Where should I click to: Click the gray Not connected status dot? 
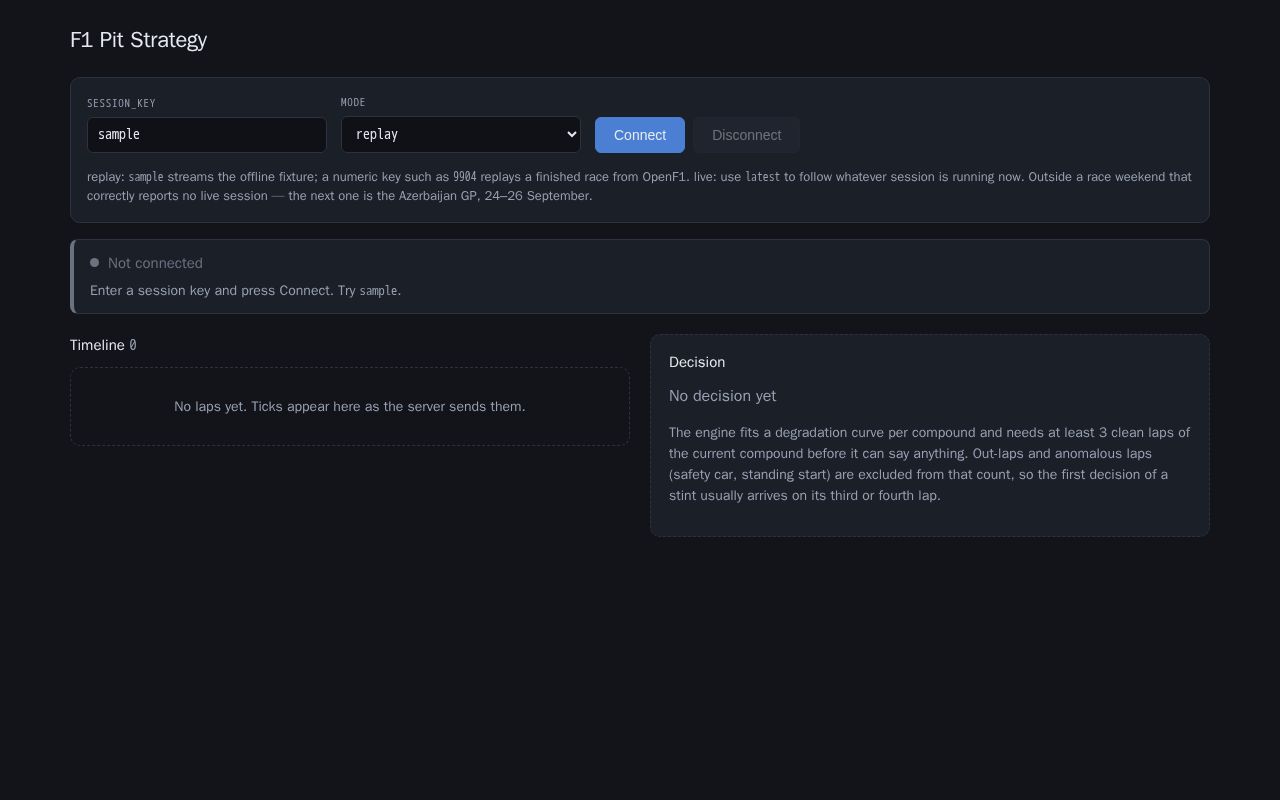[95, 263]
